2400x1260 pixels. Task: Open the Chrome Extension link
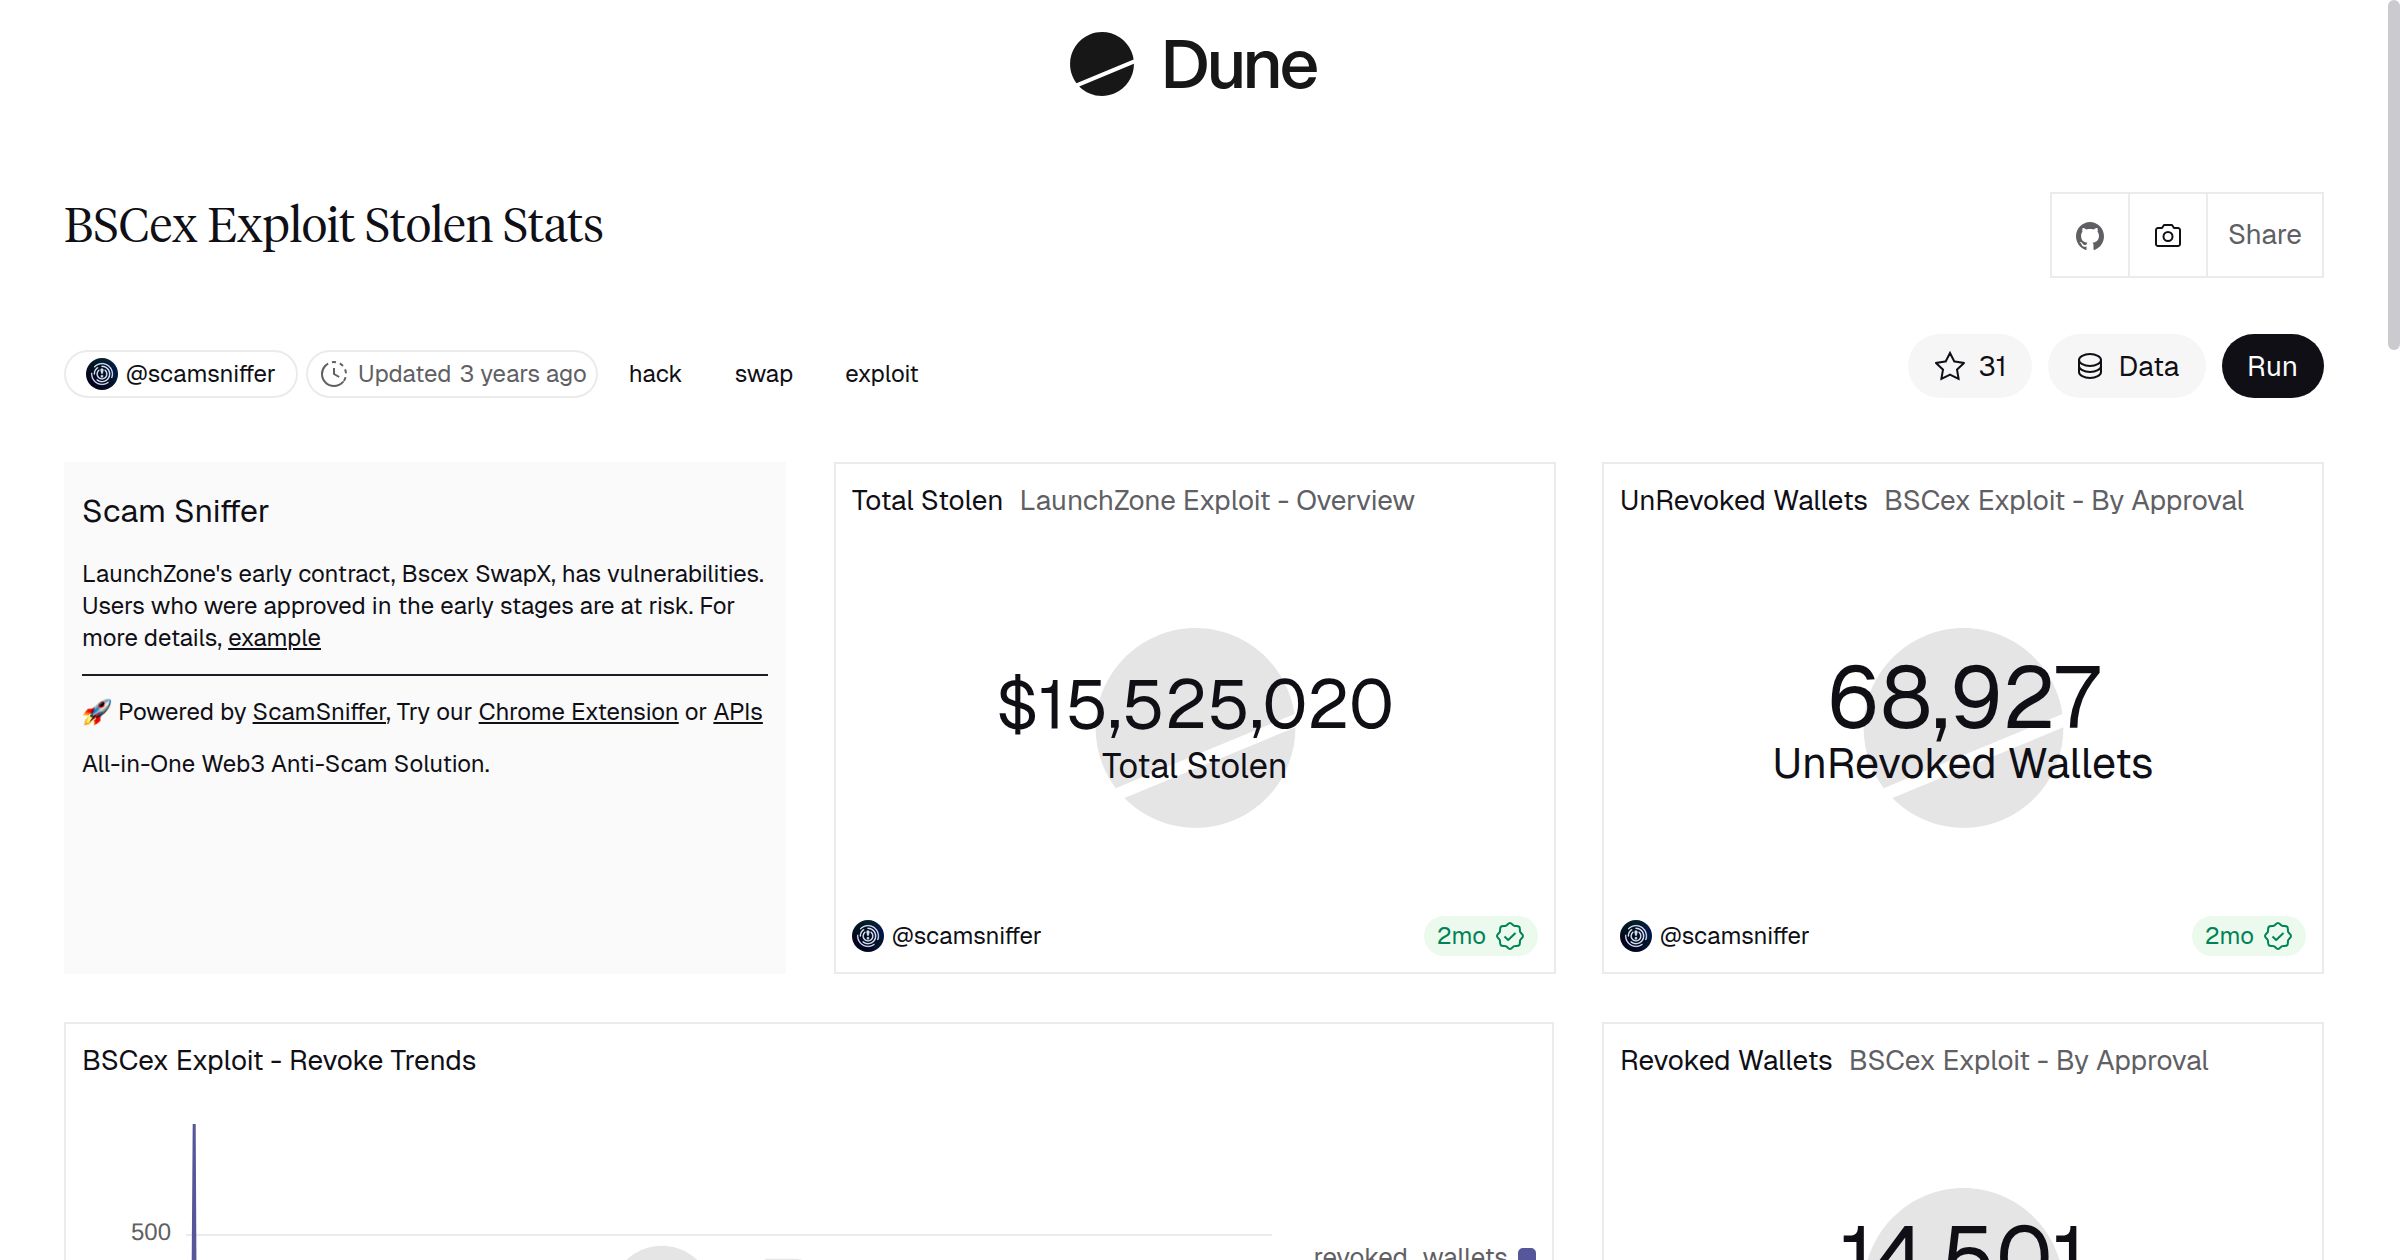578,711
